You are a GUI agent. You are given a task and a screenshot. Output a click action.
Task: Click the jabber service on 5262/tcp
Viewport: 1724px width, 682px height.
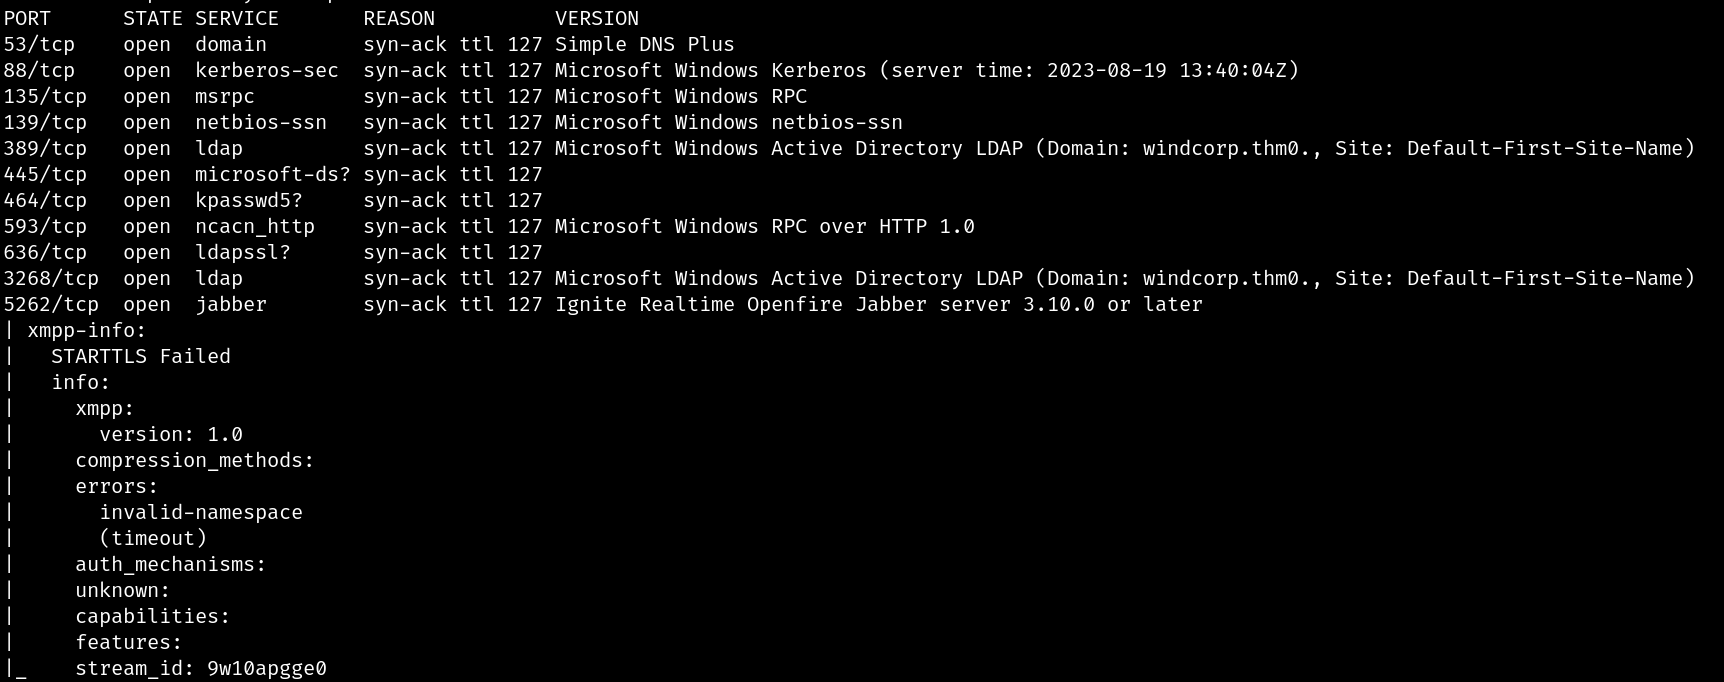pyautogui.click(x=231, y=305)
